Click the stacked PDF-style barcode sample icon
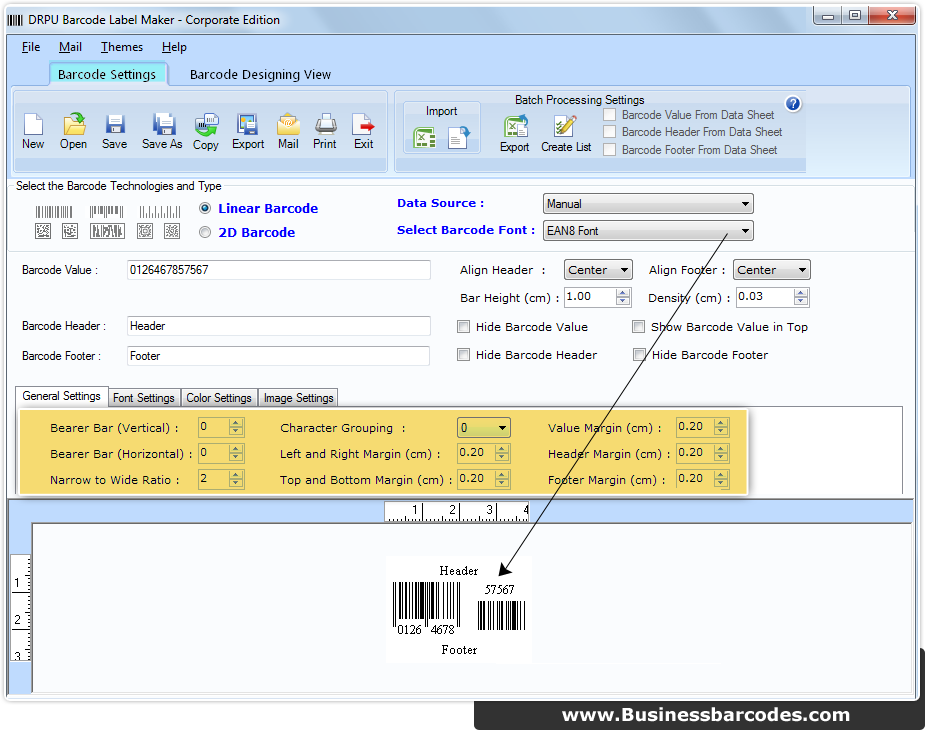 point(107,231)
